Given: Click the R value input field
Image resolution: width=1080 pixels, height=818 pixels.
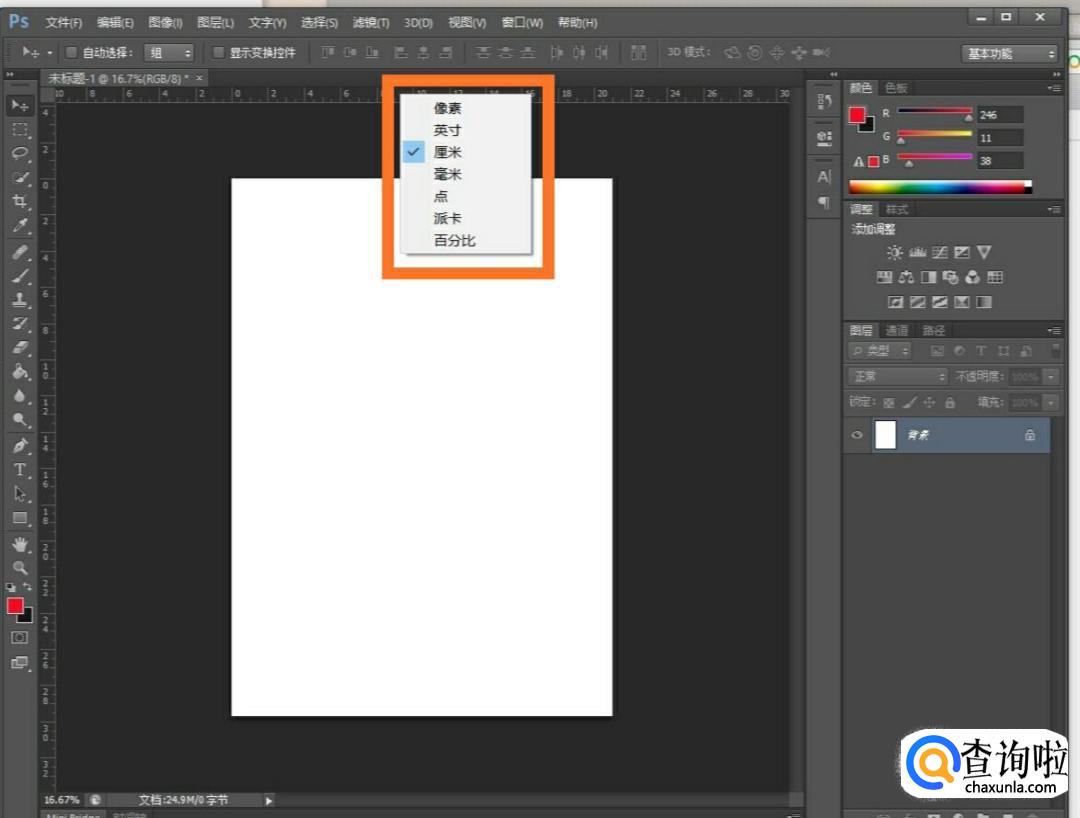Looking at the screenshot, I should 999,115.
